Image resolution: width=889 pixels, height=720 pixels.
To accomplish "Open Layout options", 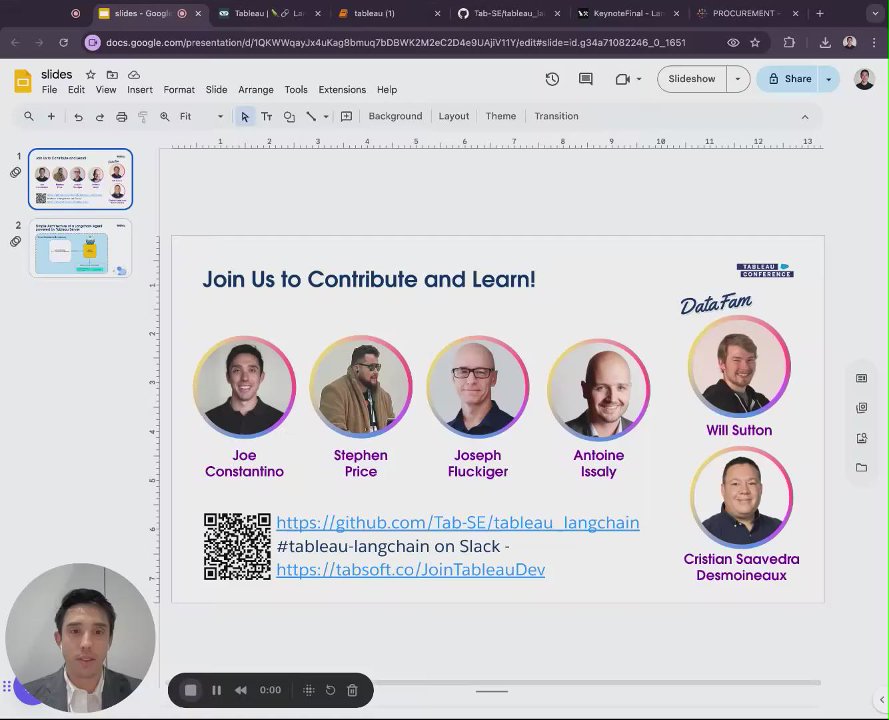I will pyautogui.click(x=454, y=116).
